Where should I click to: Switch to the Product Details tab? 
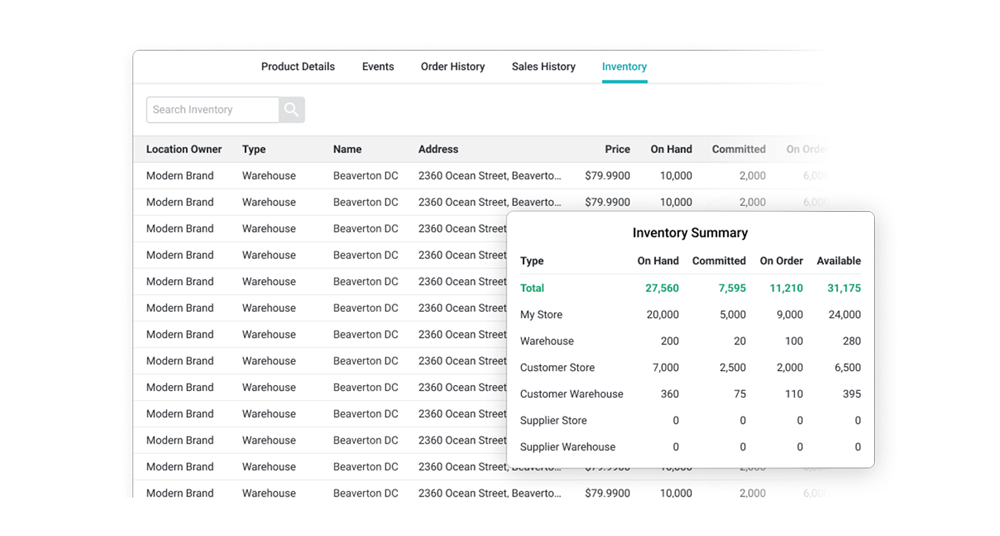(x=298, y=67)
